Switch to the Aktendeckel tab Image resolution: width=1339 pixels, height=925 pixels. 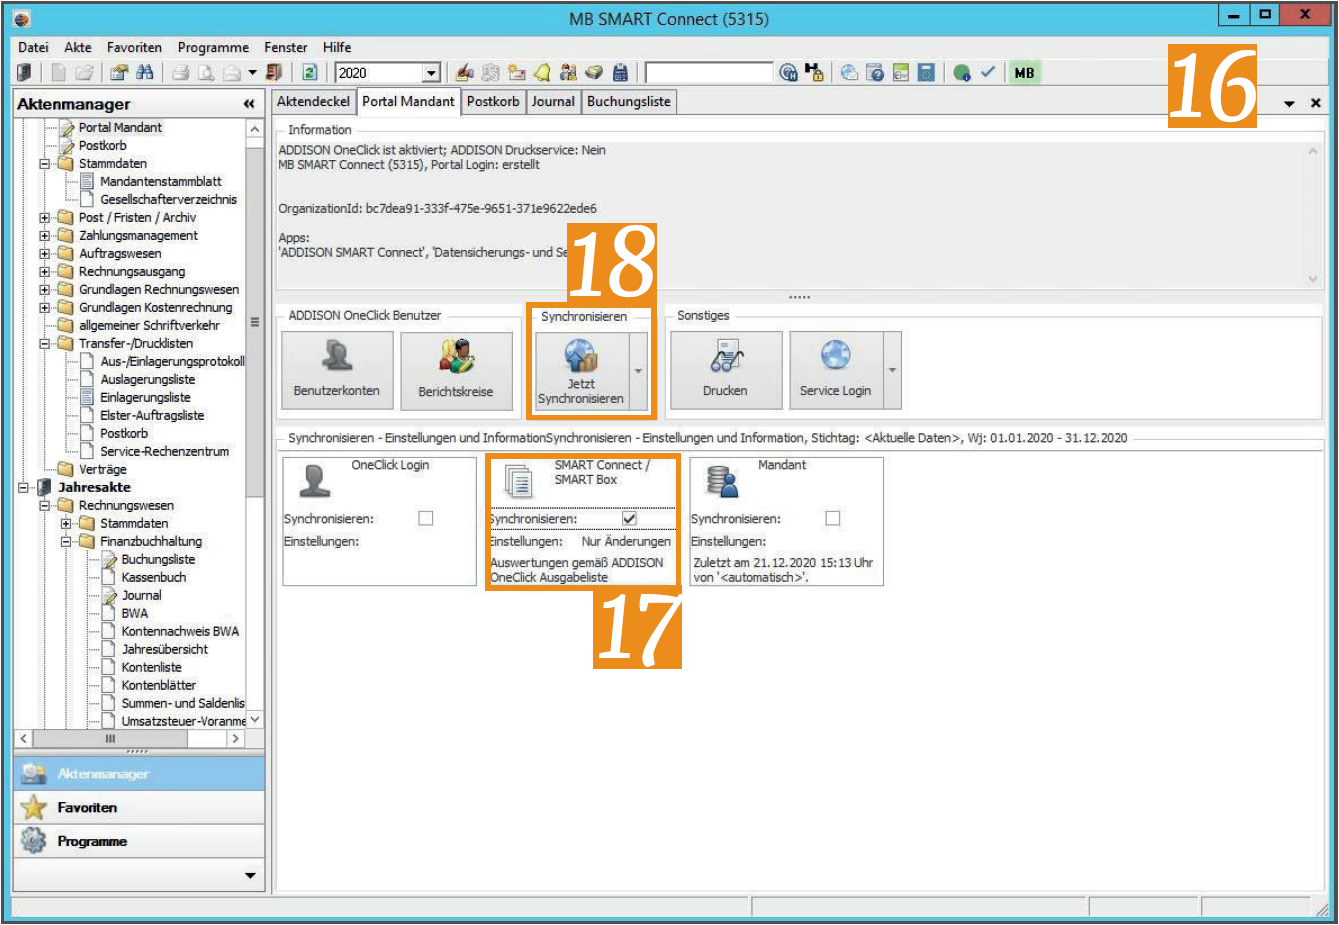coord(313,101)
